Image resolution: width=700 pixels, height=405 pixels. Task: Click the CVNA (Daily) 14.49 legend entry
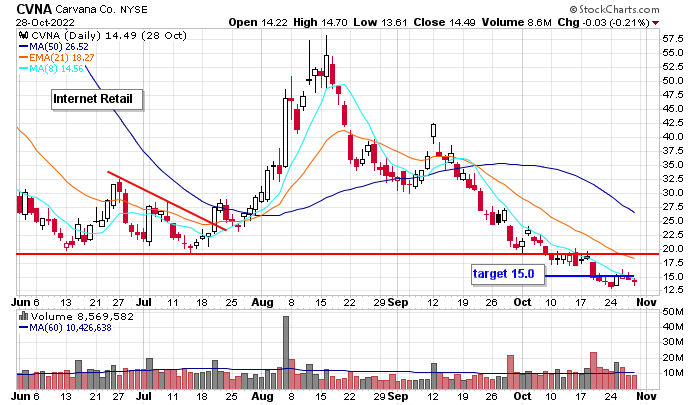(x=108, y=35)
